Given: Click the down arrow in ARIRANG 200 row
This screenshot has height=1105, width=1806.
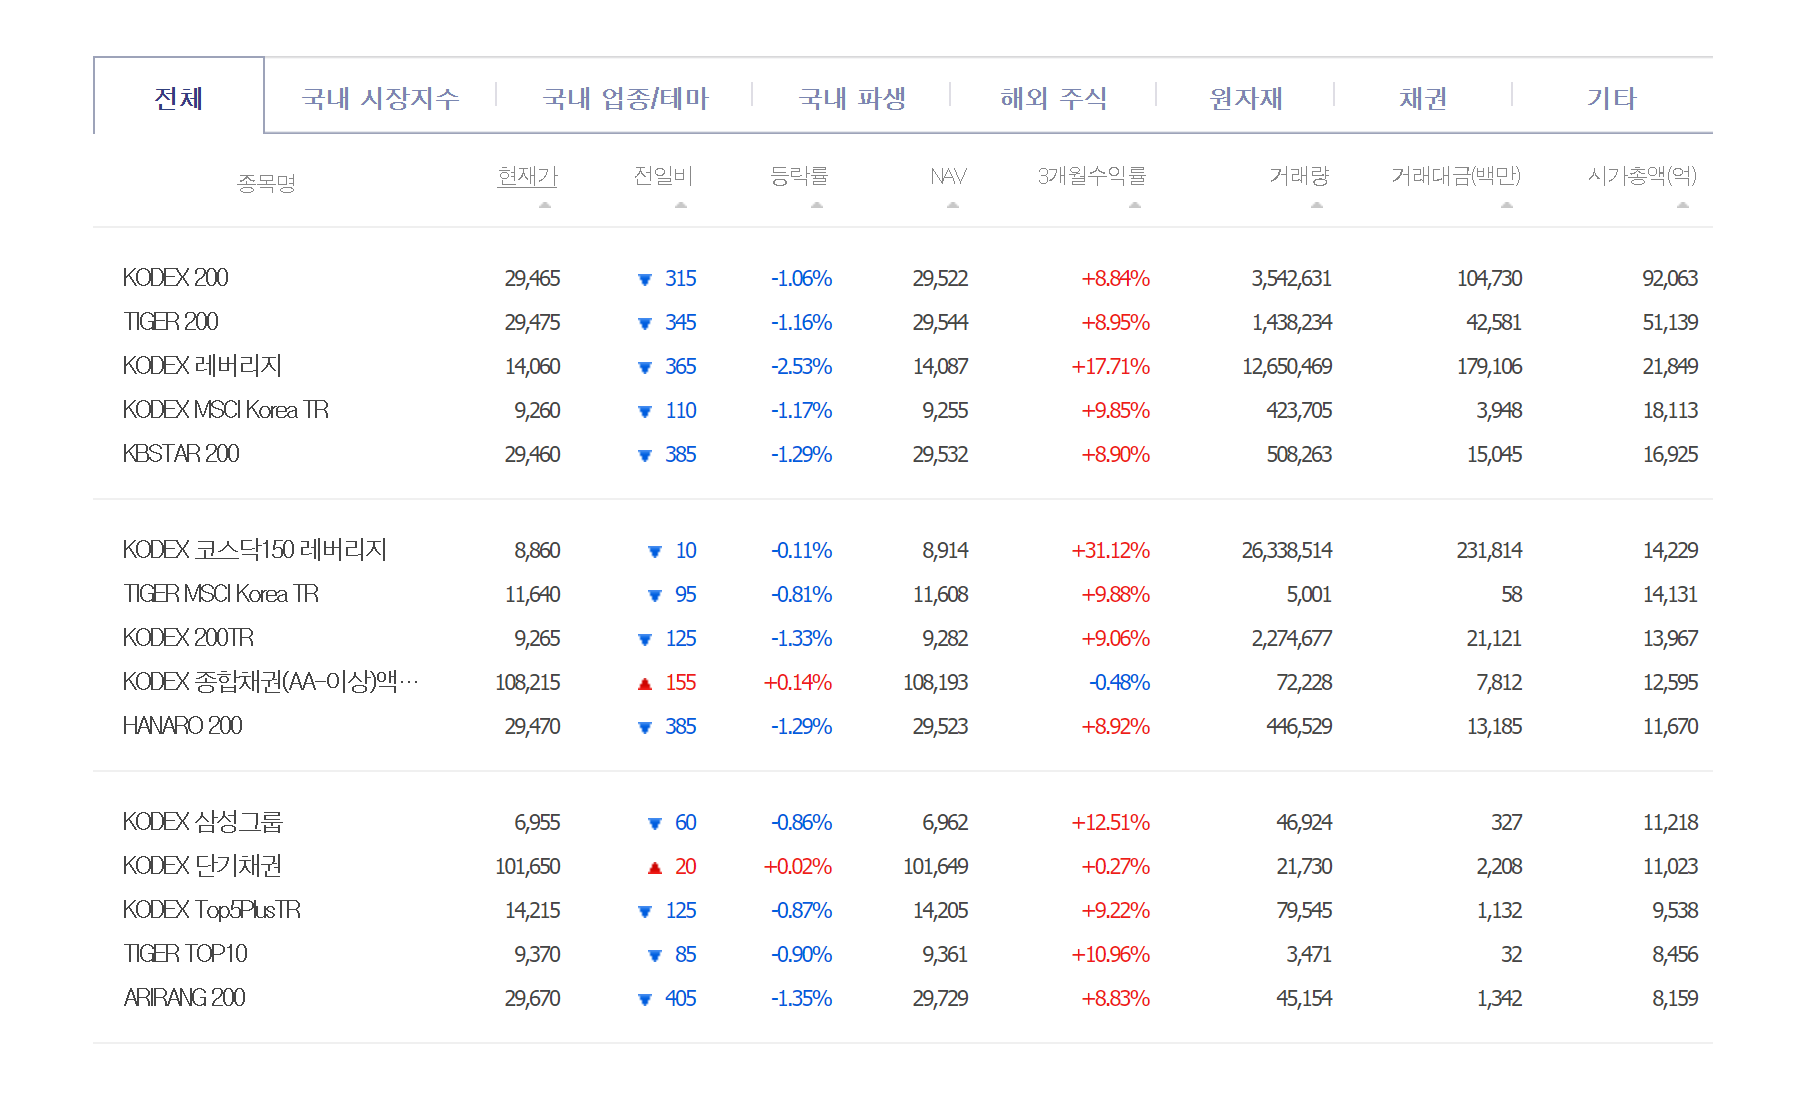Looking at the screenshot, I should 645,999.
